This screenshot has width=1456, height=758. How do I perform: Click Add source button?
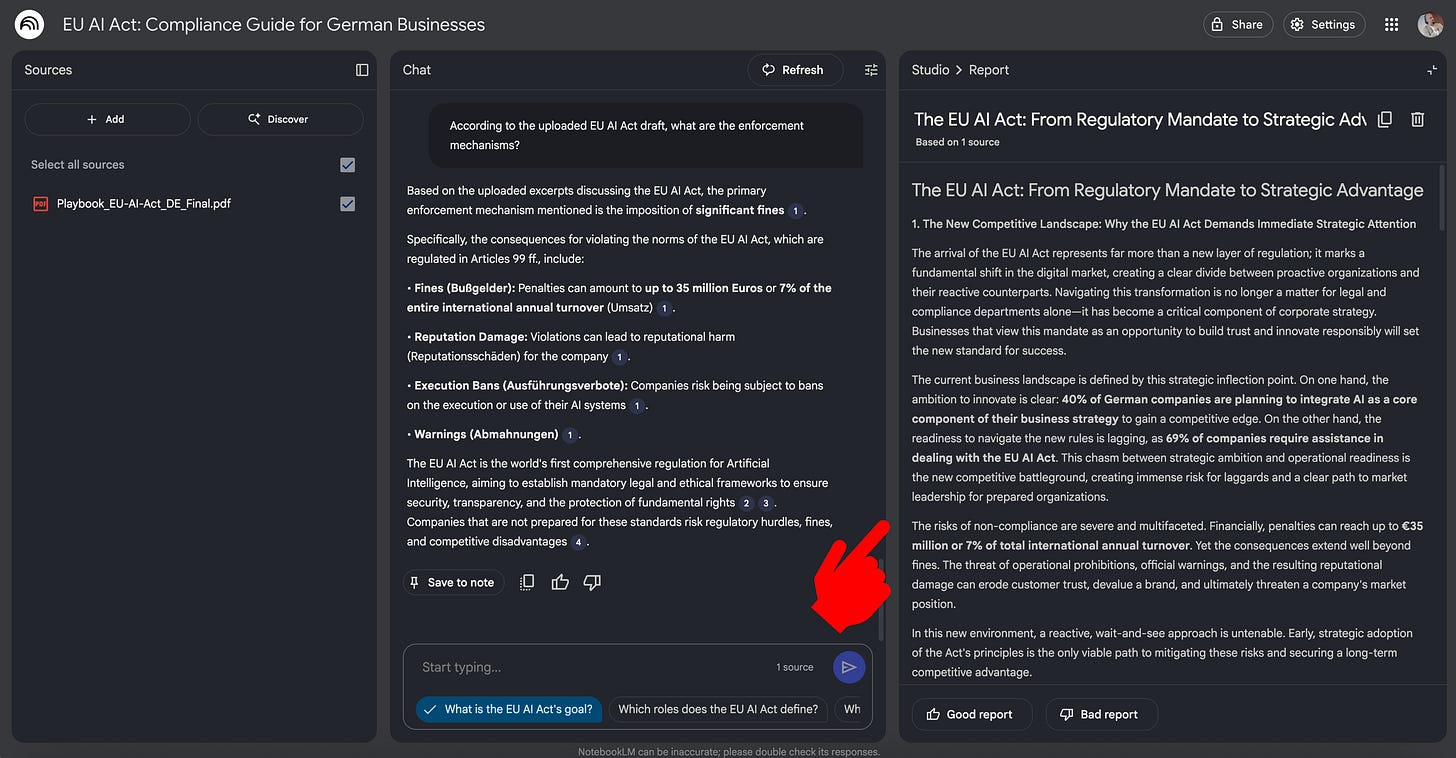pyautogui.click(x=107, y=119)
